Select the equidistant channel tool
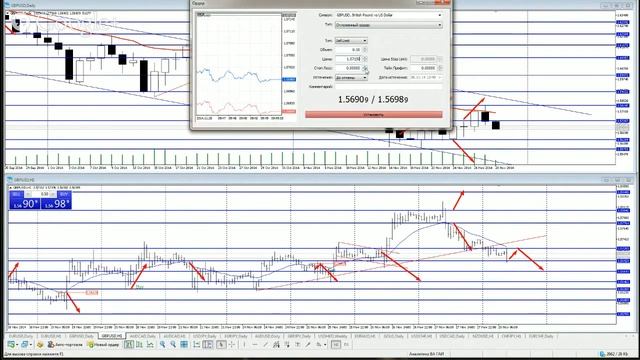Viewport: 640px width, 360px height. pos(276,345)
